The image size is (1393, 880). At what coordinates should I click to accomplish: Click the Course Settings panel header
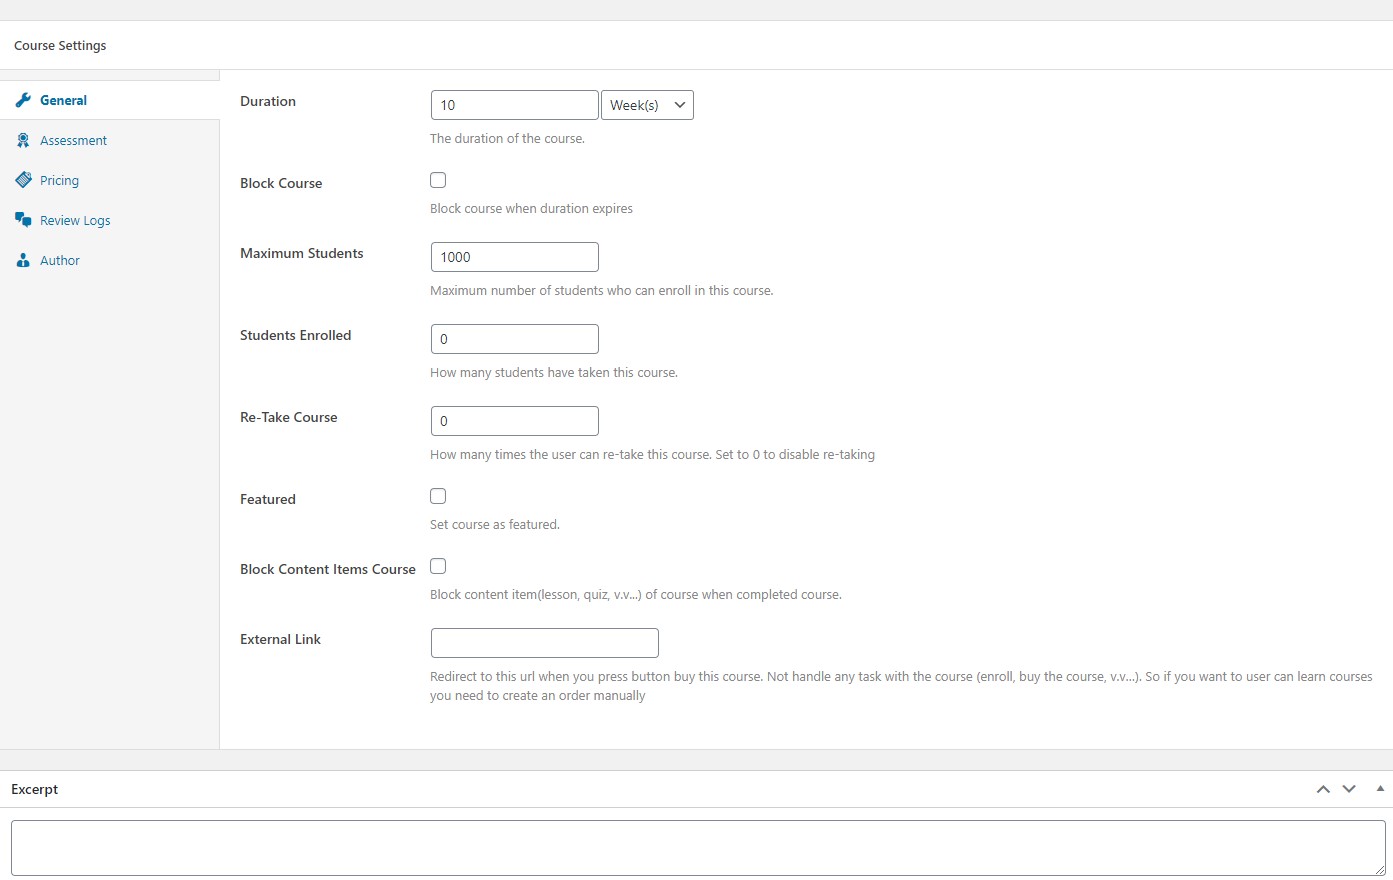click(696, 45)
